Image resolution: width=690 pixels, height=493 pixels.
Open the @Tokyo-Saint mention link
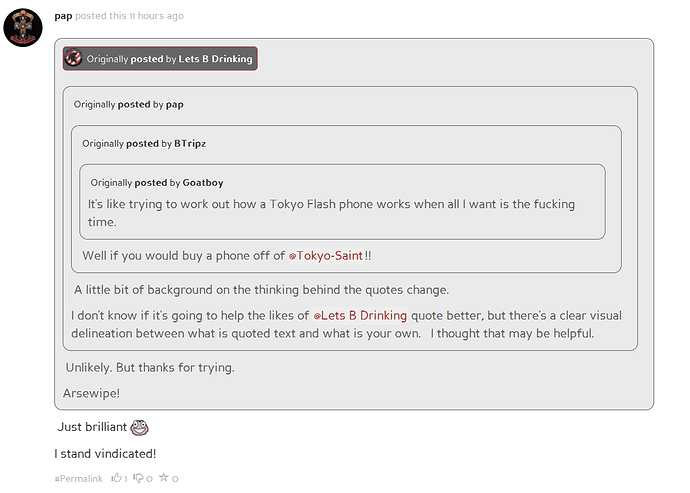326,256
